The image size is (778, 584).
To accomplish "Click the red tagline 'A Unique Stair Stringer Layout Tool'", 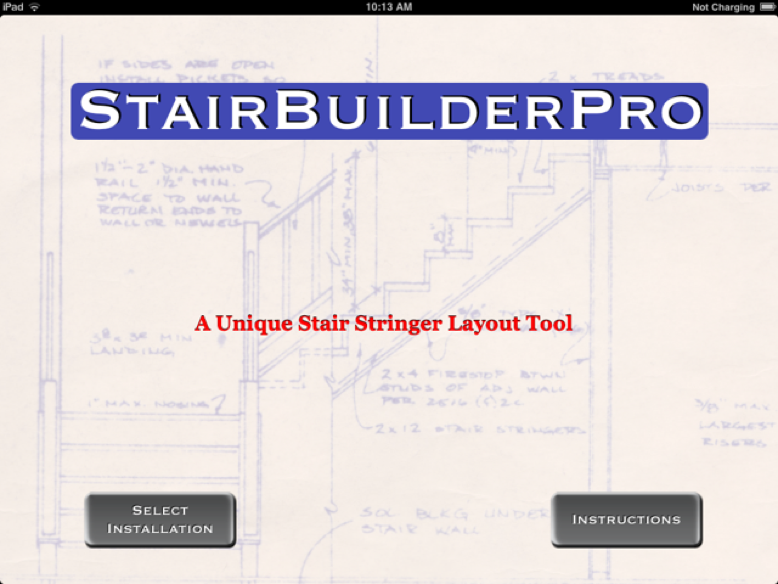I will click(384, 324).
